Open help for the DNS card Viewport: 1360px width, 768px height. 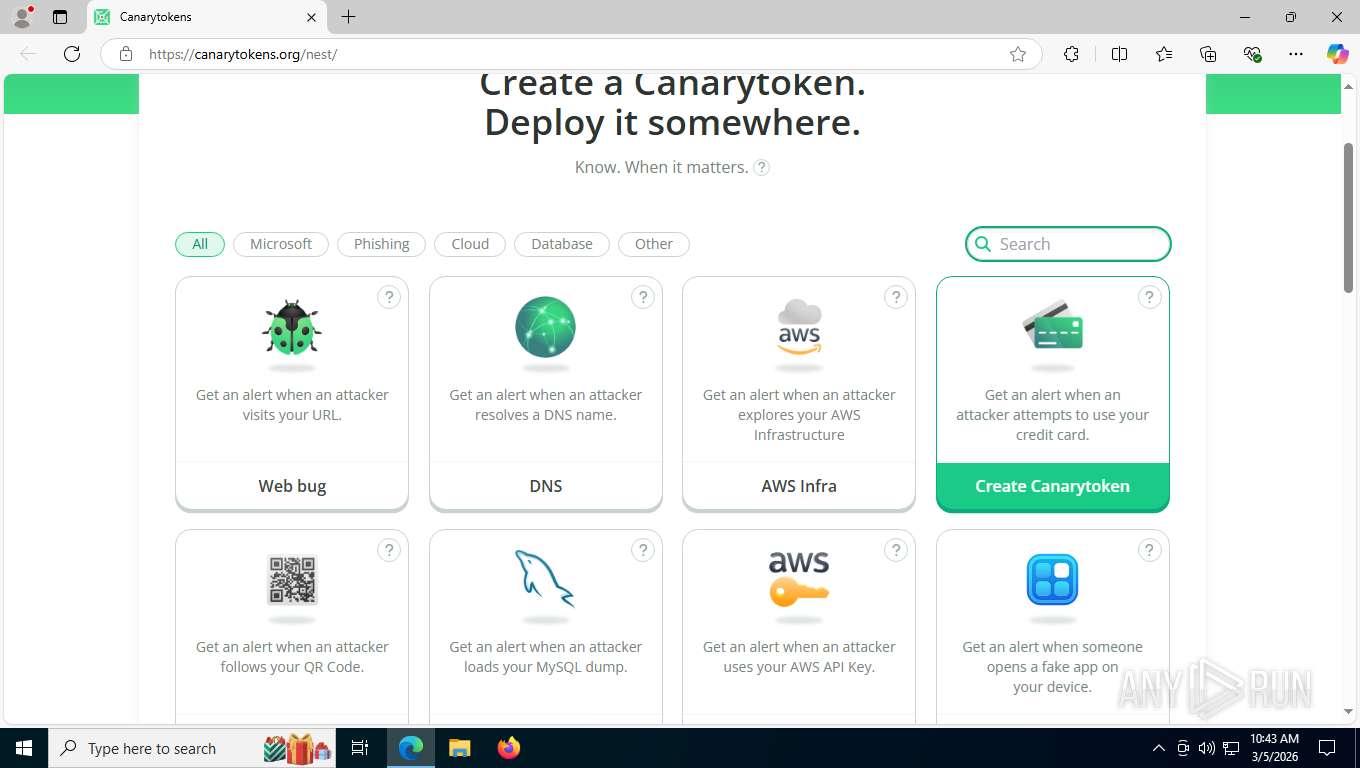pos(643,297)
